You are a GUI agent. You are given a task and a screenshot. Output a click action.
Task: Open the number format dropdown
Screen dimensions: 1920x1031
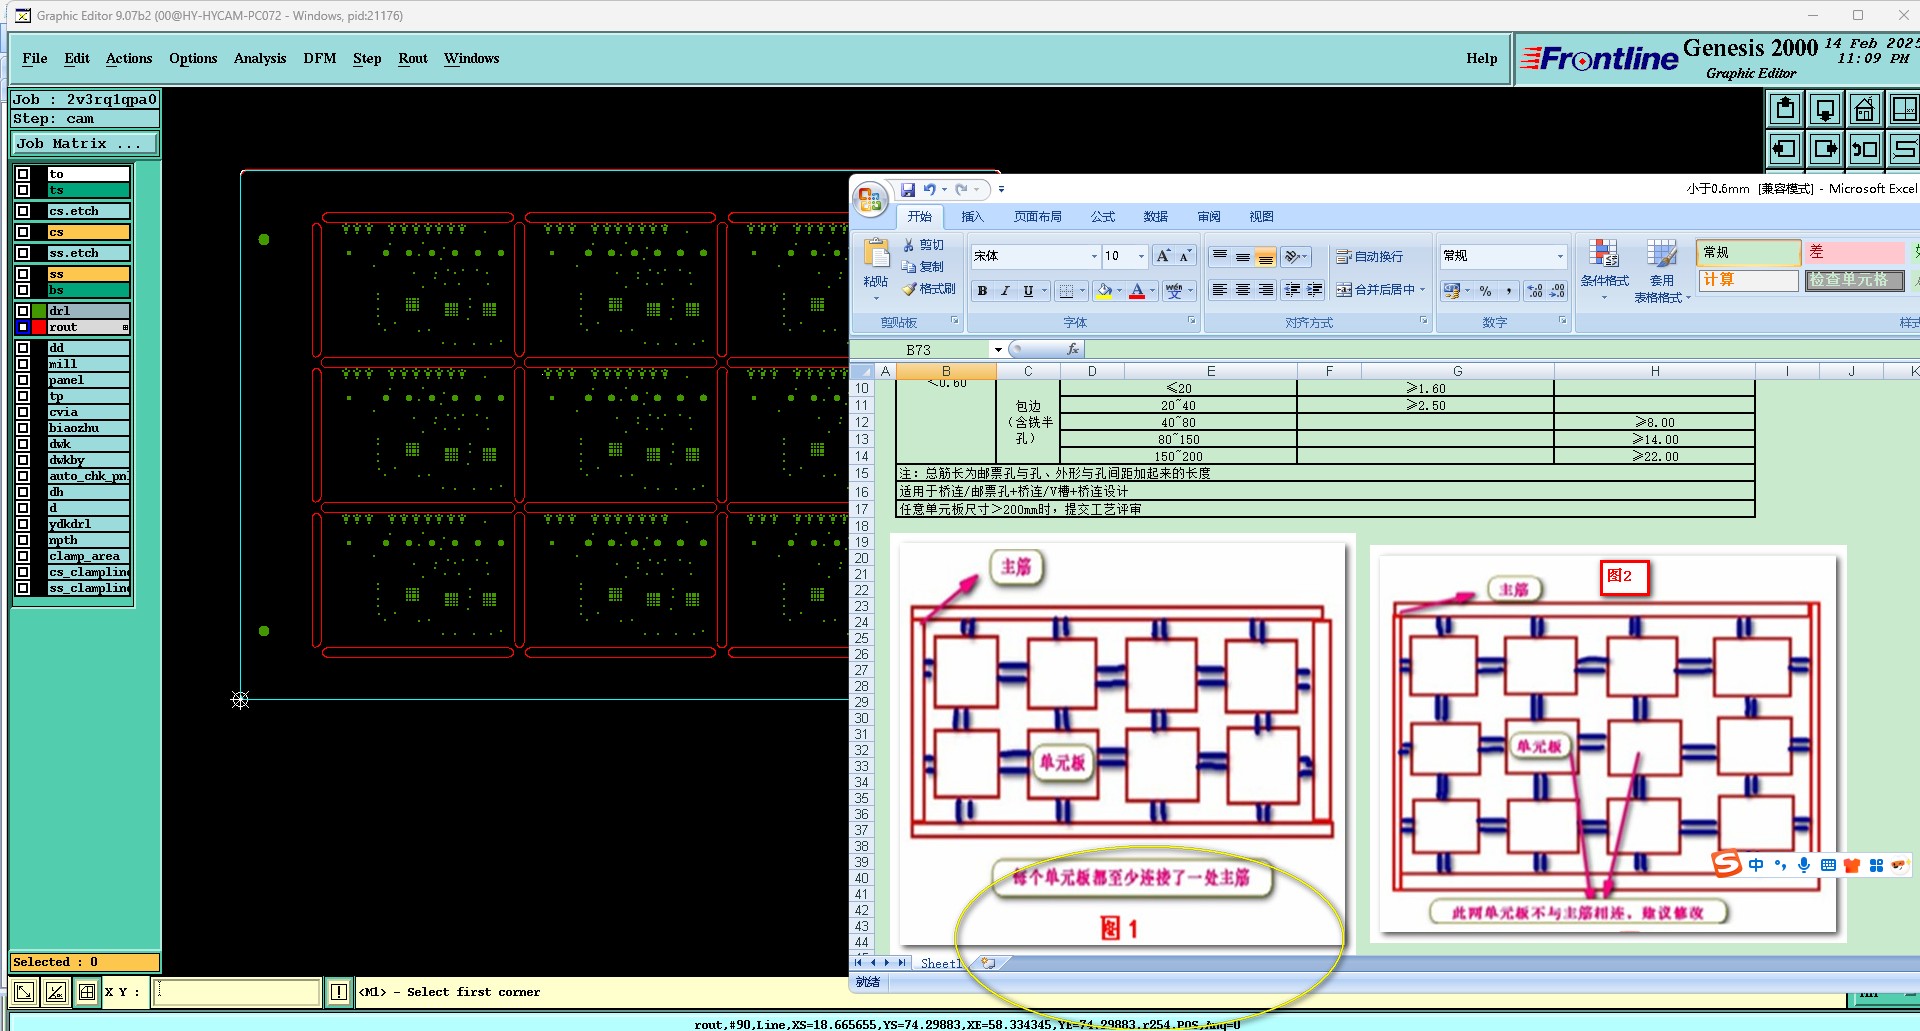click(x=1559, y=256)
